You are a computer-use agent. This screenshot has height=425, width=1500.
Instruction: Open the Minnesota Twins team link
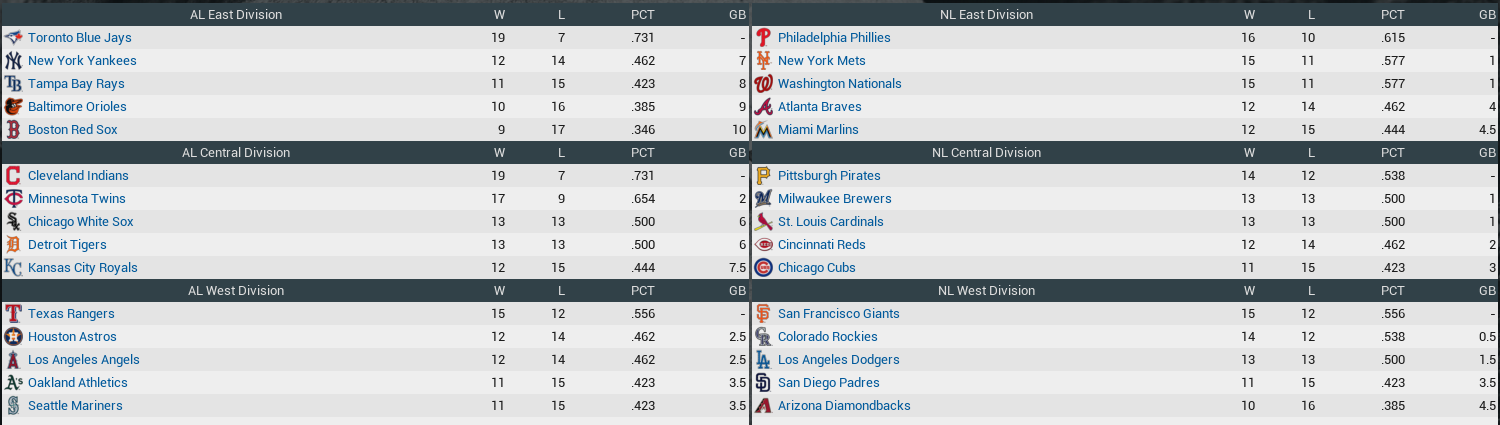click(76, 199)
